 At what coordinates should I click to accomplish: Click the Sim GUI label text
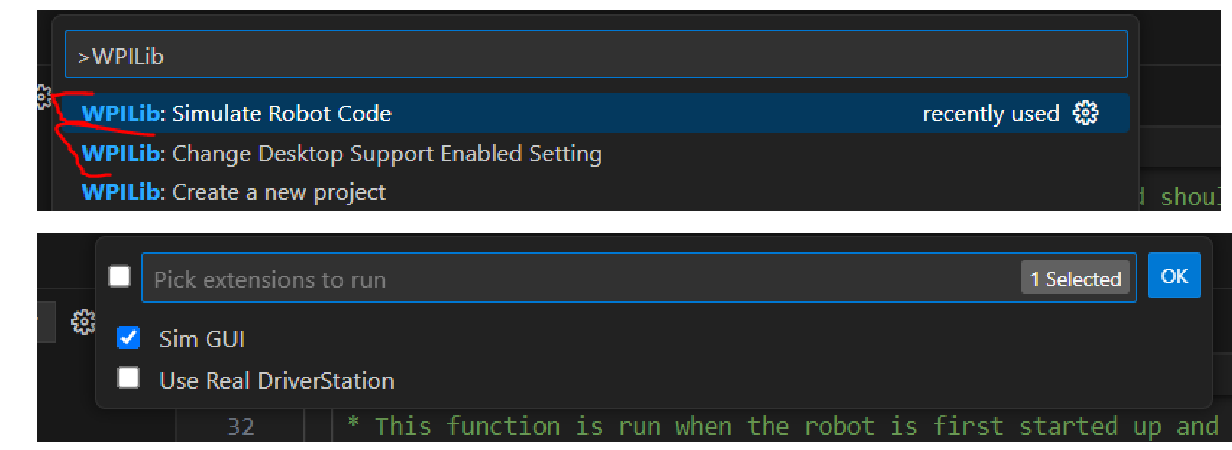[202, 339]
